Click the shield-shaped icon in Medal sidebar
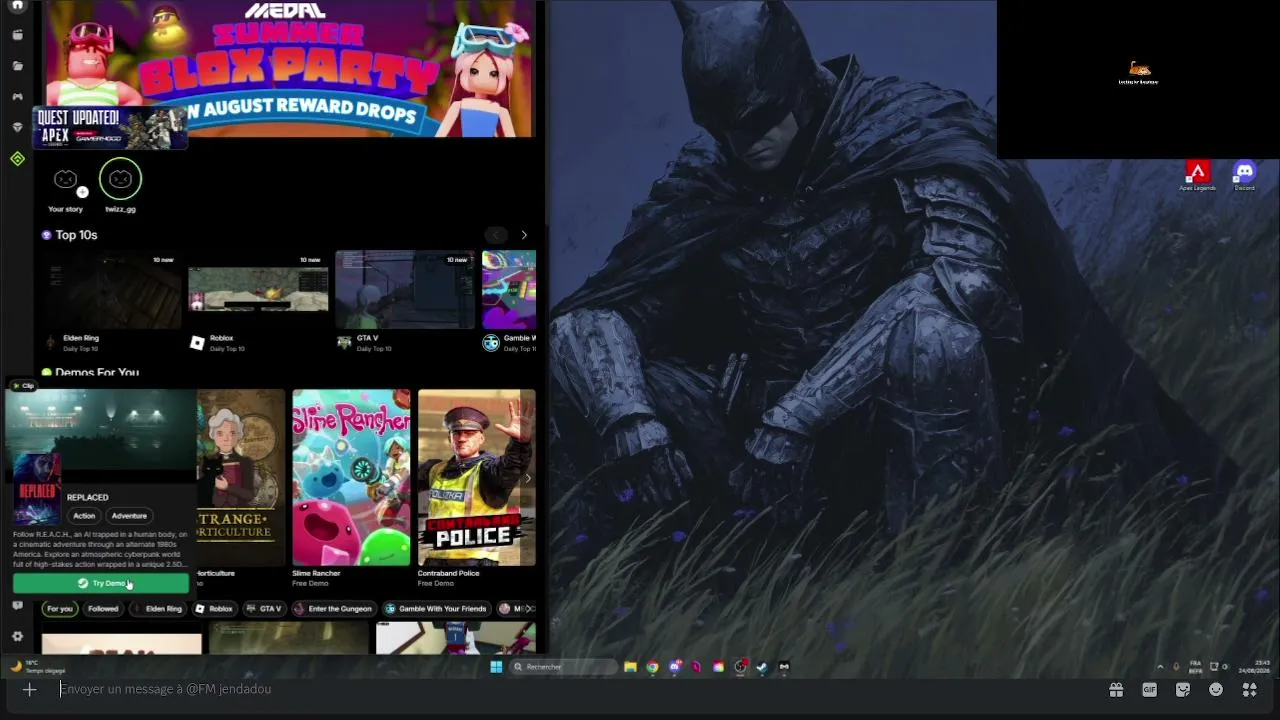 pos(17,127)
